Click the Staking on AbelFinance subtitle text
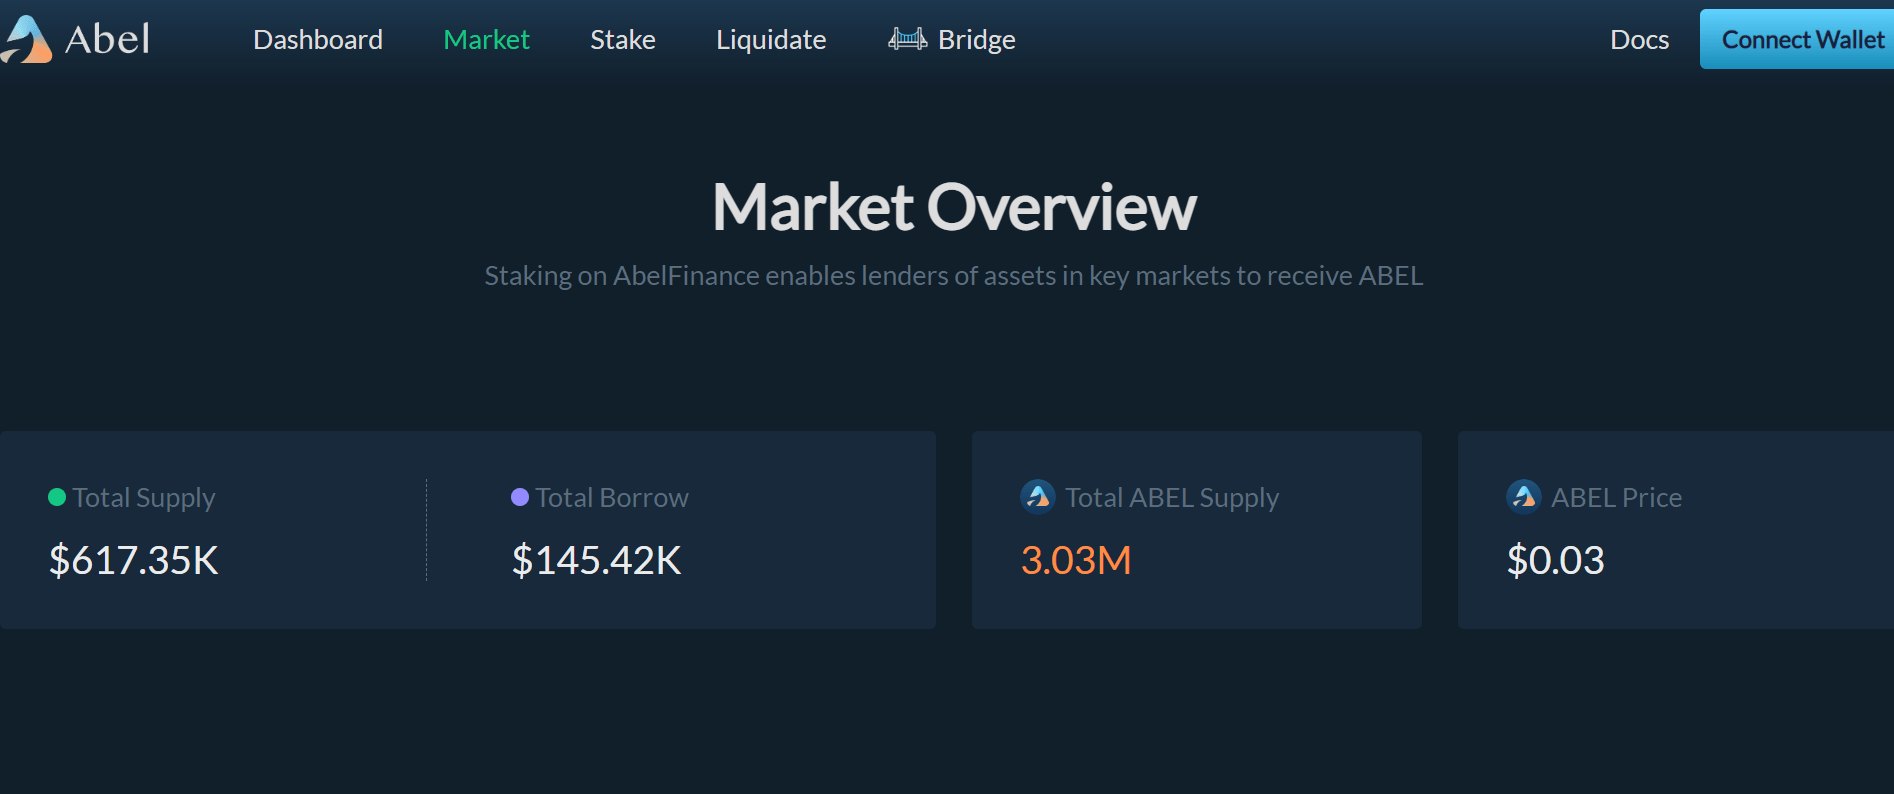Viewport: 1894px width, 794px height. point(954,276)
